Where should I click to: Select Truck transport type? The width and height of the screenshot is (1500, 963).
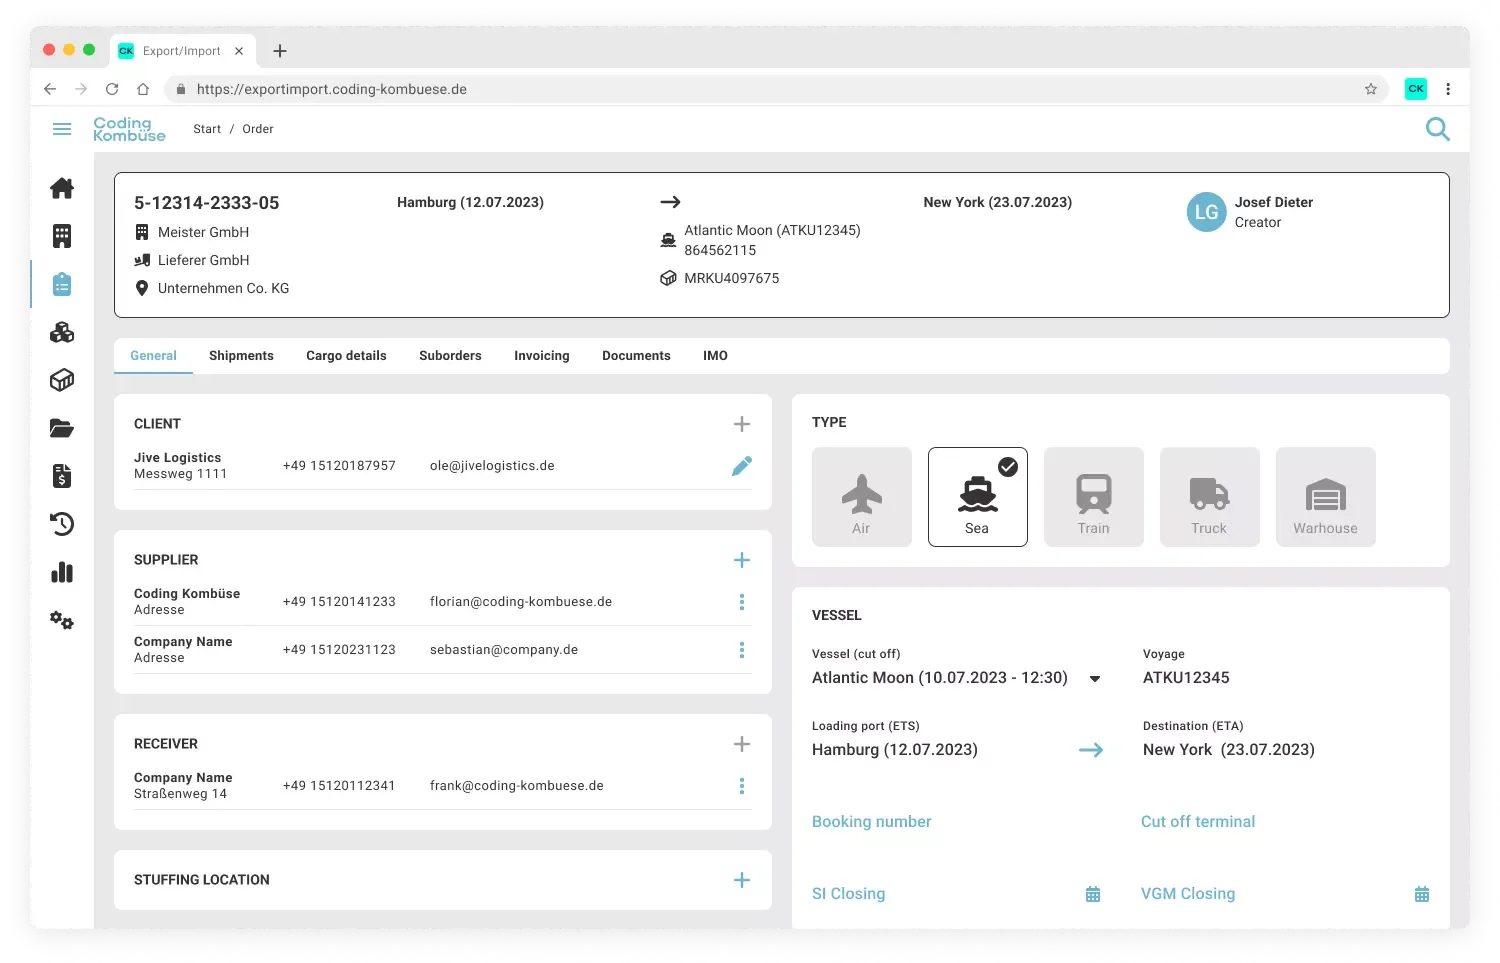1210,497
